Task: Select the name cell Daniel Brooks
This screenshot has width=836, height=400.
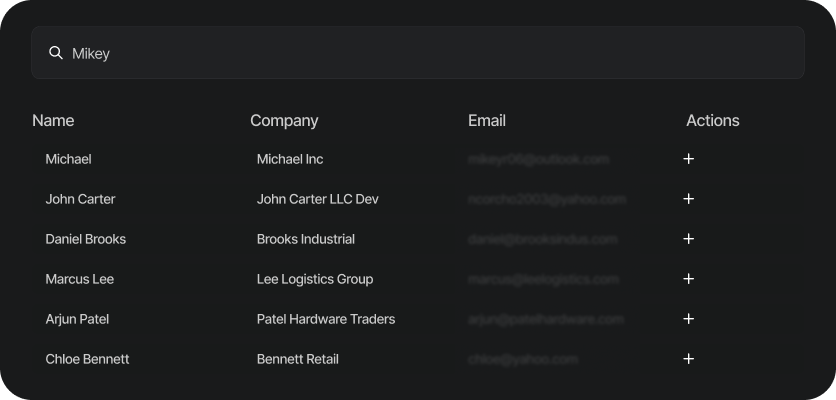Action: [x=86, y=239]
